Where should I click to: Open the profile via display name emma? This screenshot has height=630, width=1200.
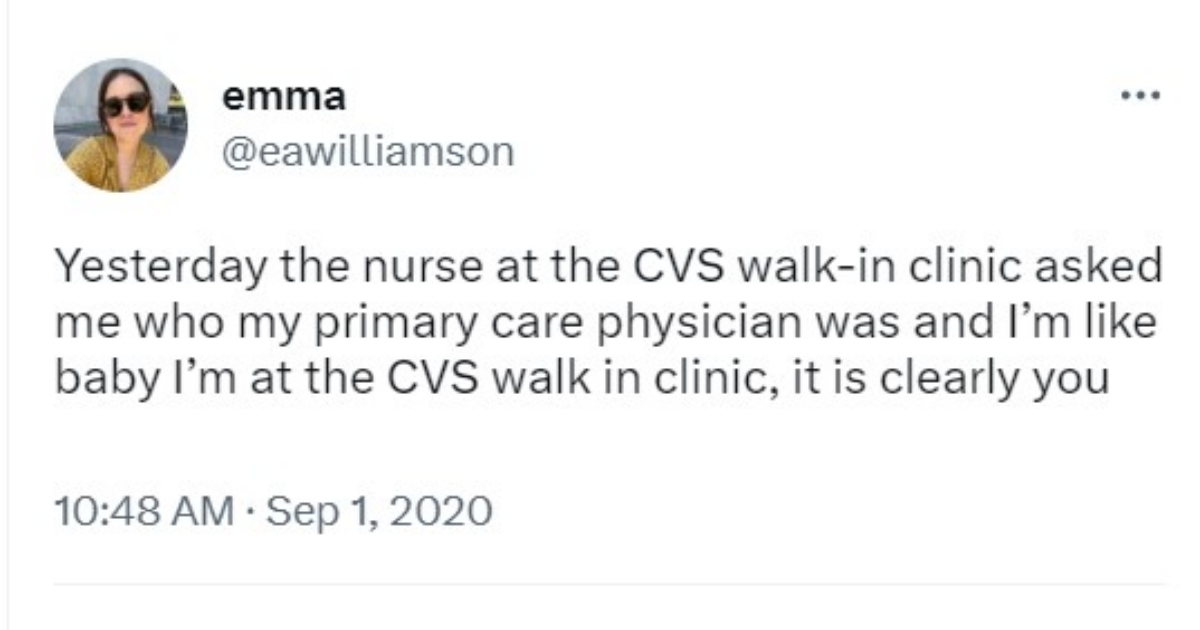point(283,97)
